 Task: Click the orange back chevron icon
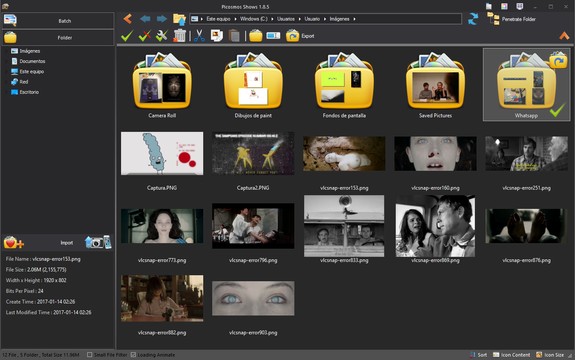pyautogui.click(x=127, y=19)
